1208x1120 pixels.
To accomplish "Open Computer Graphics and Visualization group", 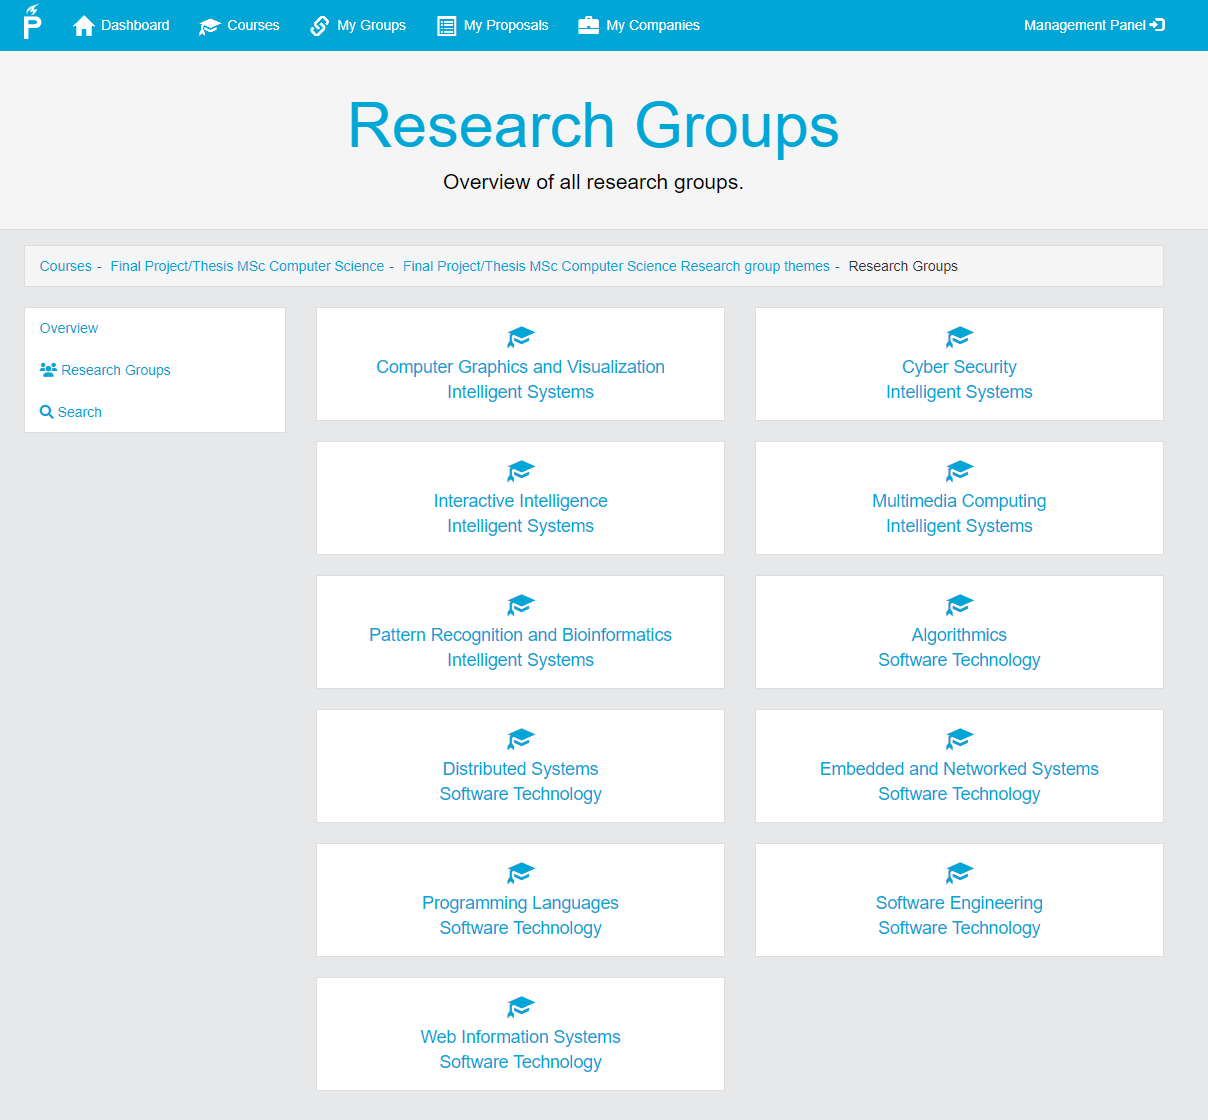I will 520,367.
